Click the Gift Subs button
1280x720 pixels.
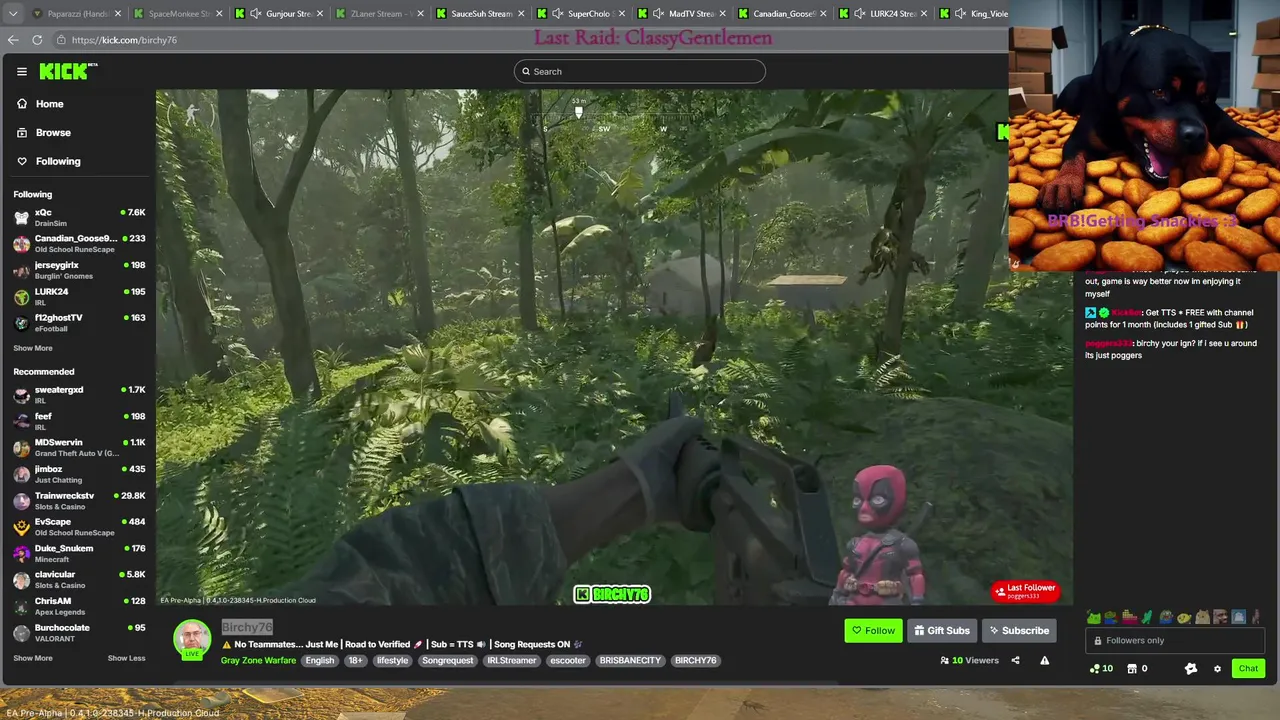[x=942, y=631]
